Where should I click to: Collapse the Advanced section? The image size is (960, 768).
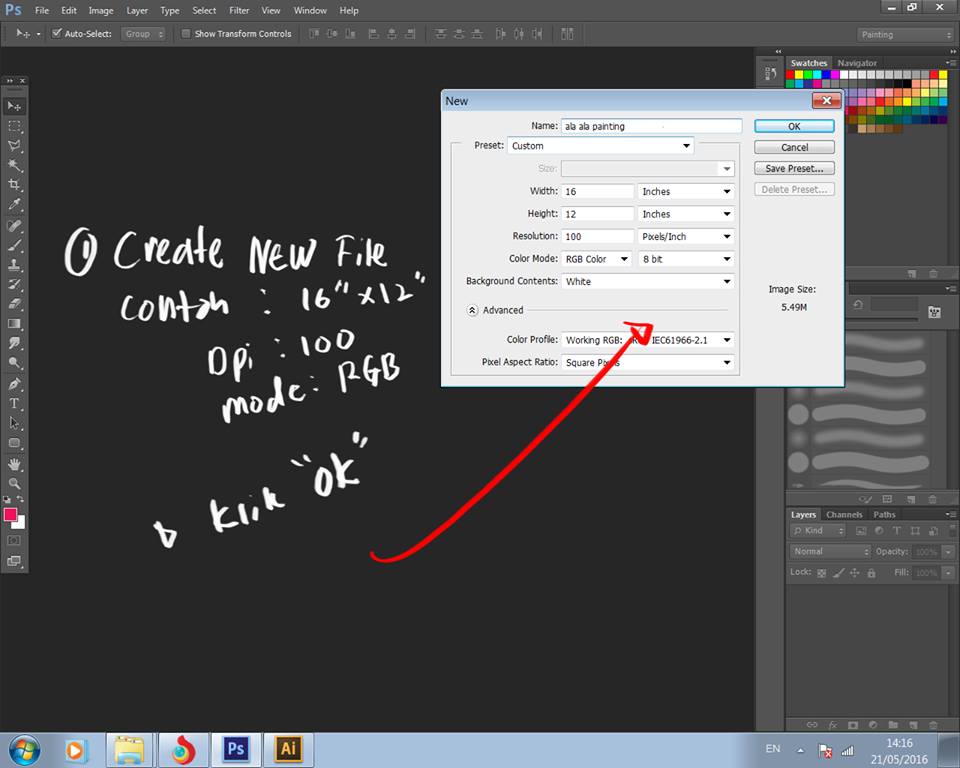[x=472, y=310]
